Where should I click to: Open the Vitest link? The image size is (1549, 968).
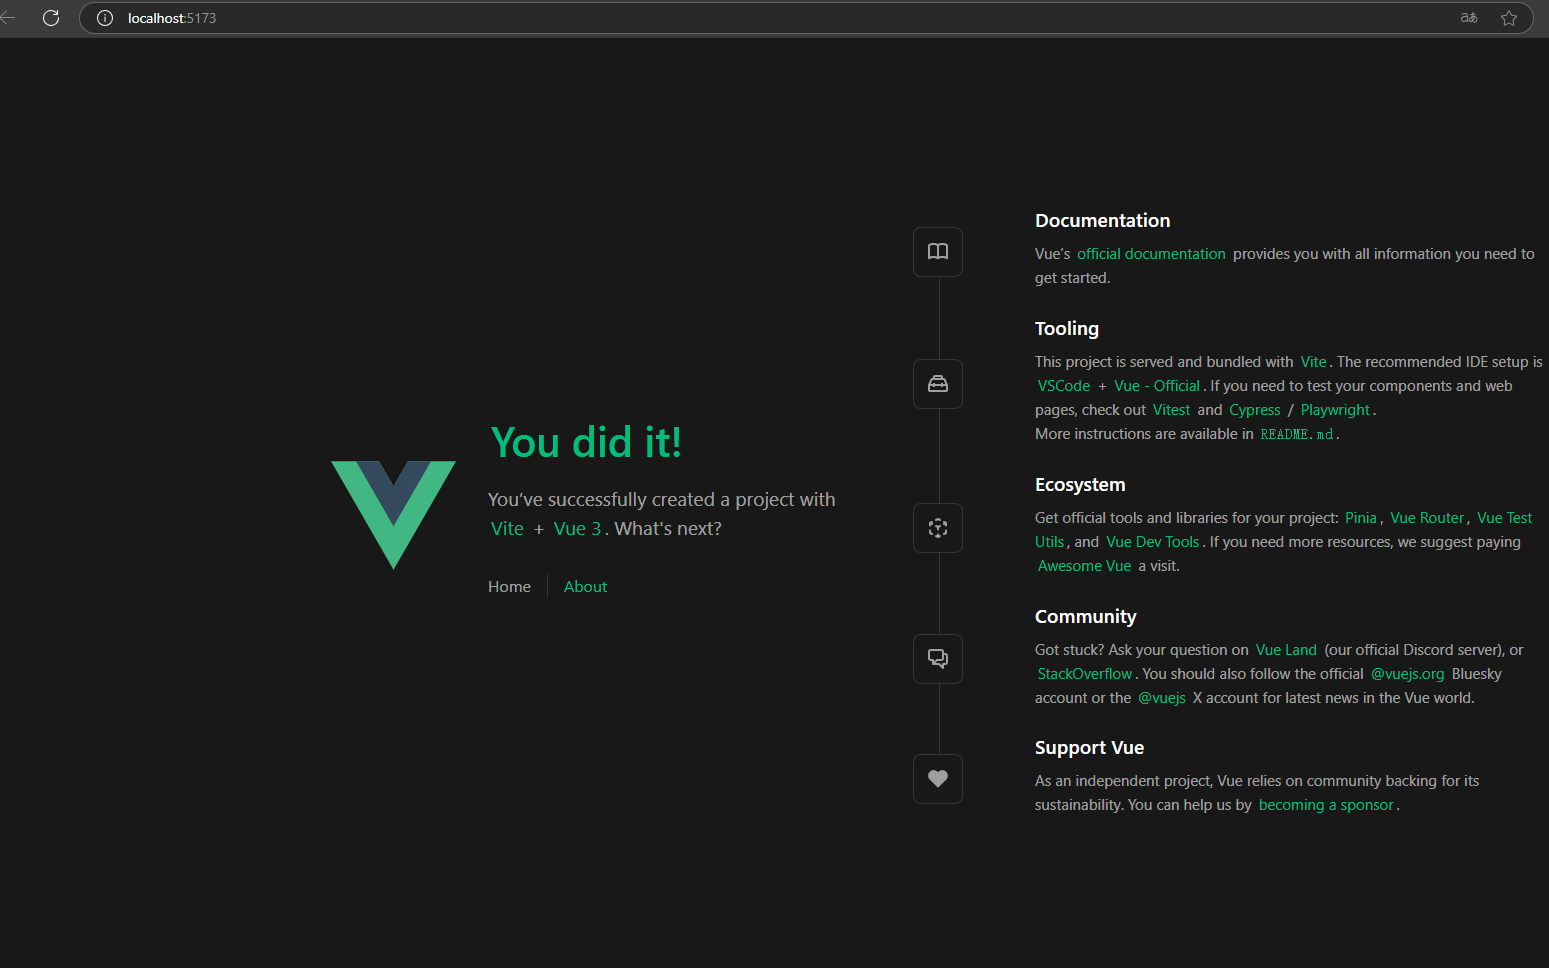[1171, 410]
